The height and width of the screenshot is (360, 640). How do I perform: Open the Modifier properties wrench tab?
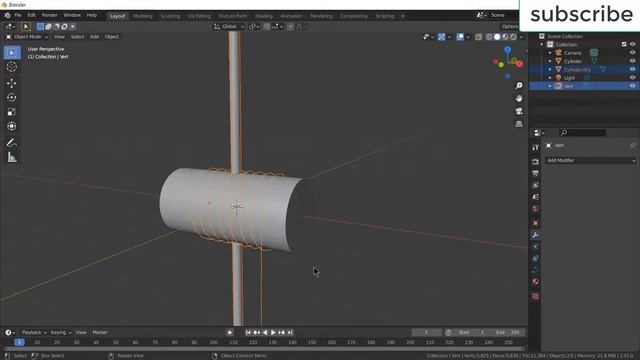tap(536, 235)
